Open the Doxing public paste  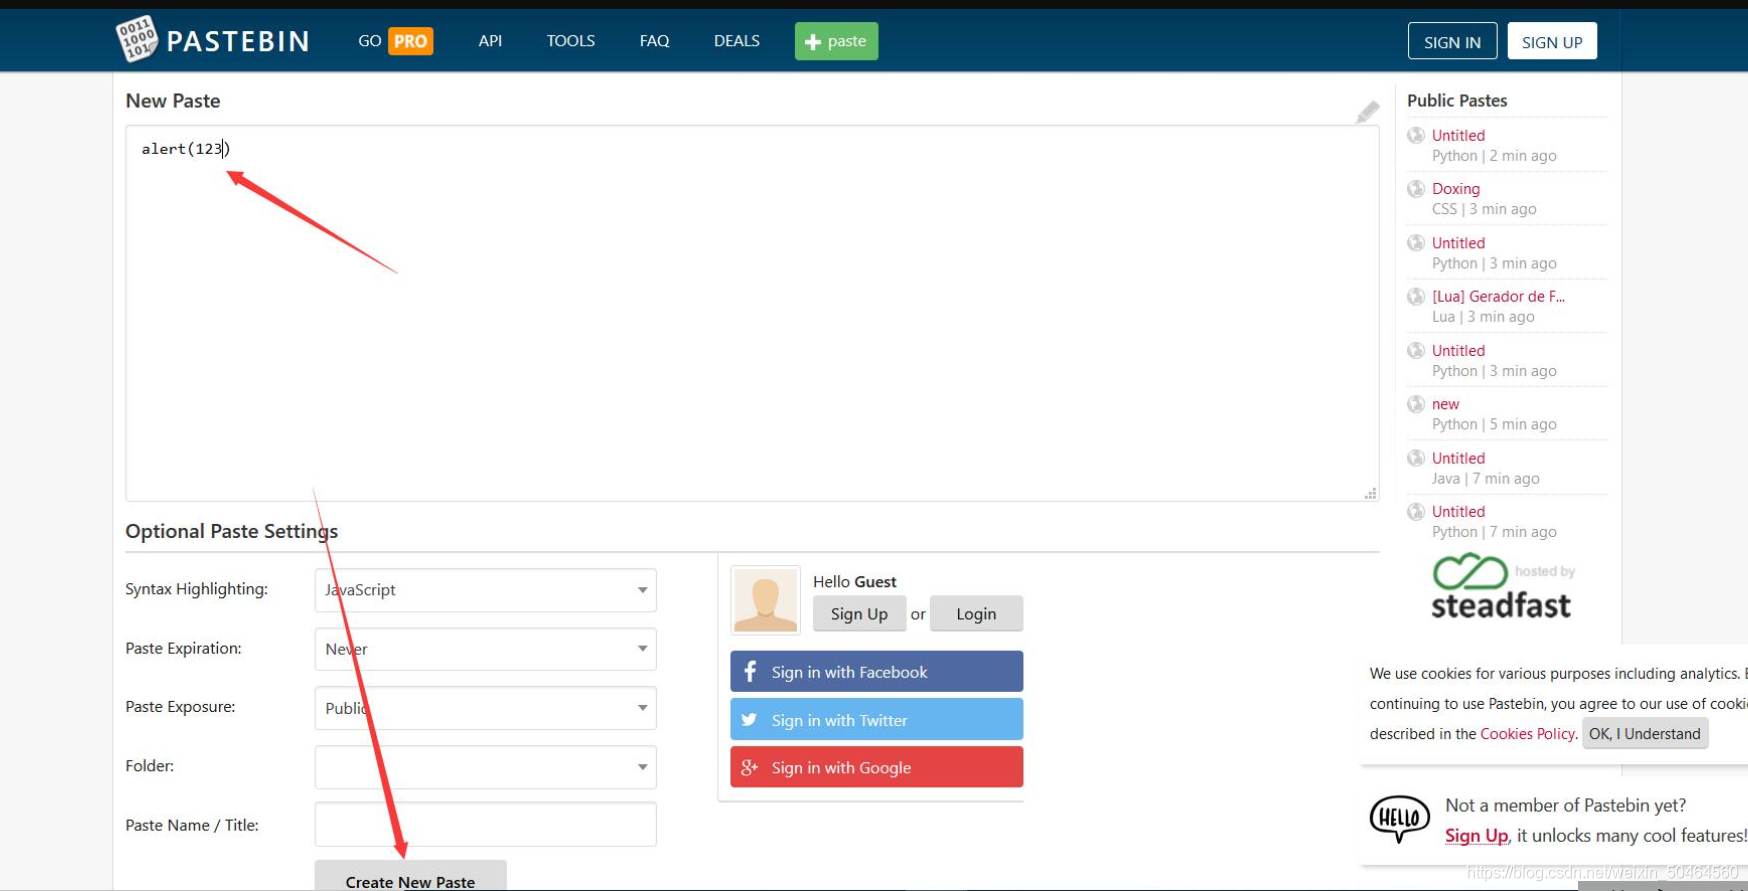click(1456, 188)
